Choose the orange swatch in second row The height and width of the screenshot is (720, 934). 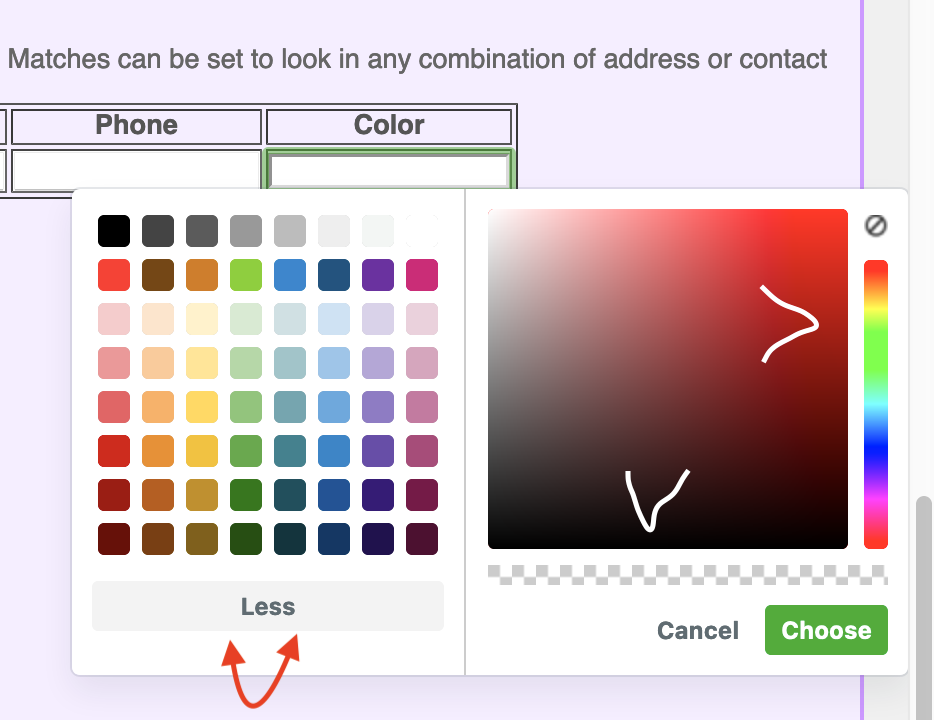tap(202, 275)
